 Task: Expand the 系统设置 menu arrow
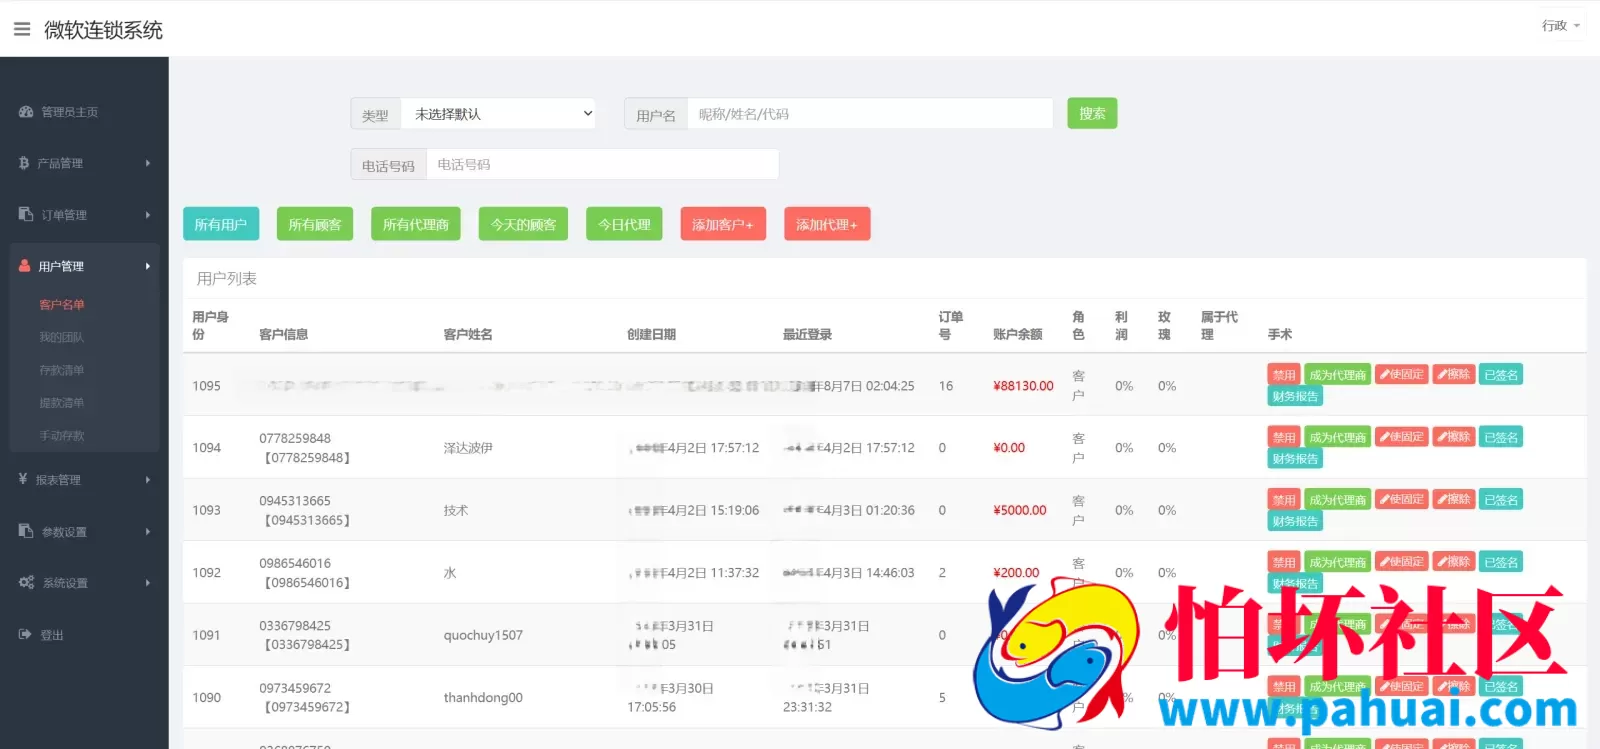[148, 583]
